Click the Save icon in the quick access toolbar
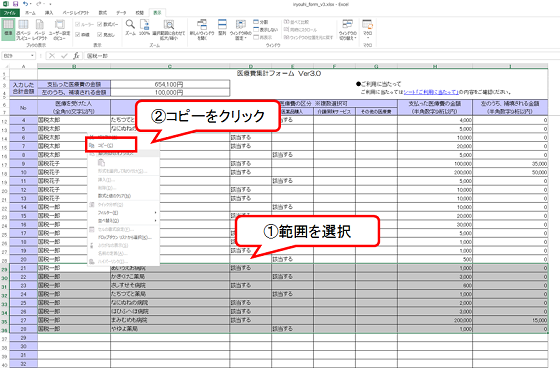Viewport: 560px width, 368px height. click(x=15, y=4)
